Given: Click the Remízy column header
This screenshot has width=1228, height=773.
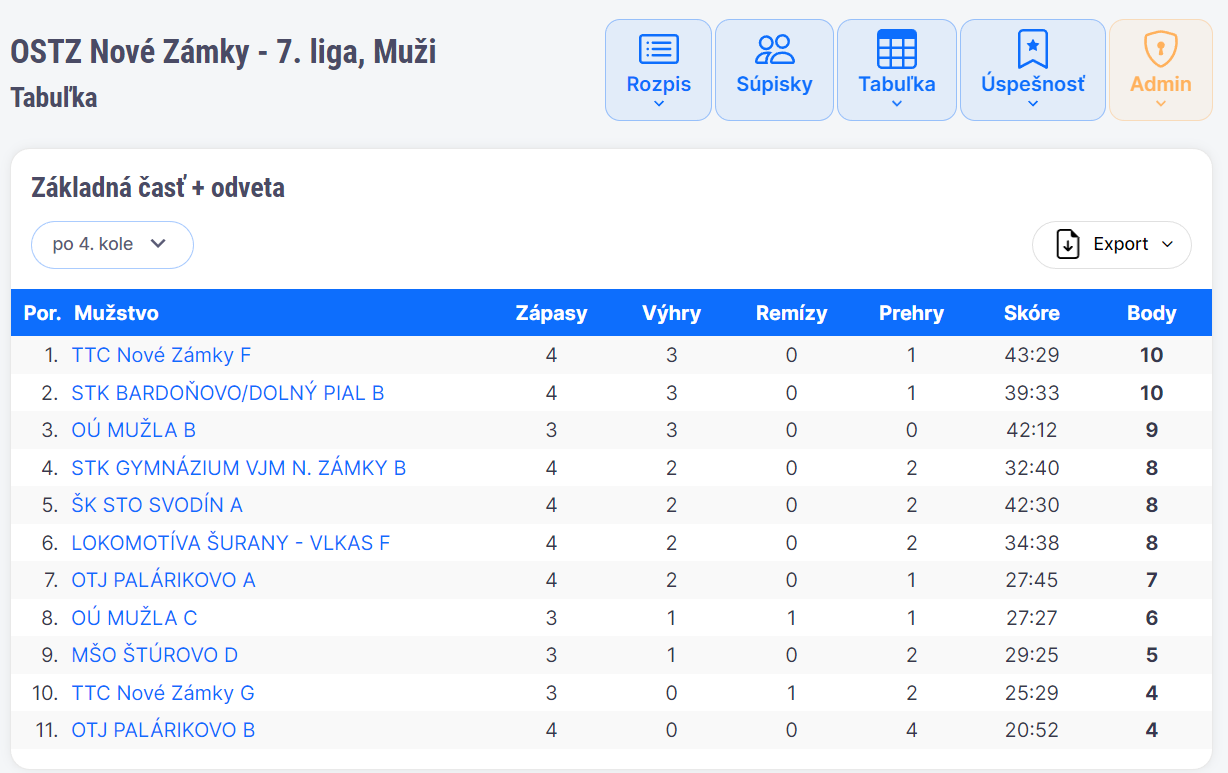Looking at the screenshot, I should tap(791, 313).
